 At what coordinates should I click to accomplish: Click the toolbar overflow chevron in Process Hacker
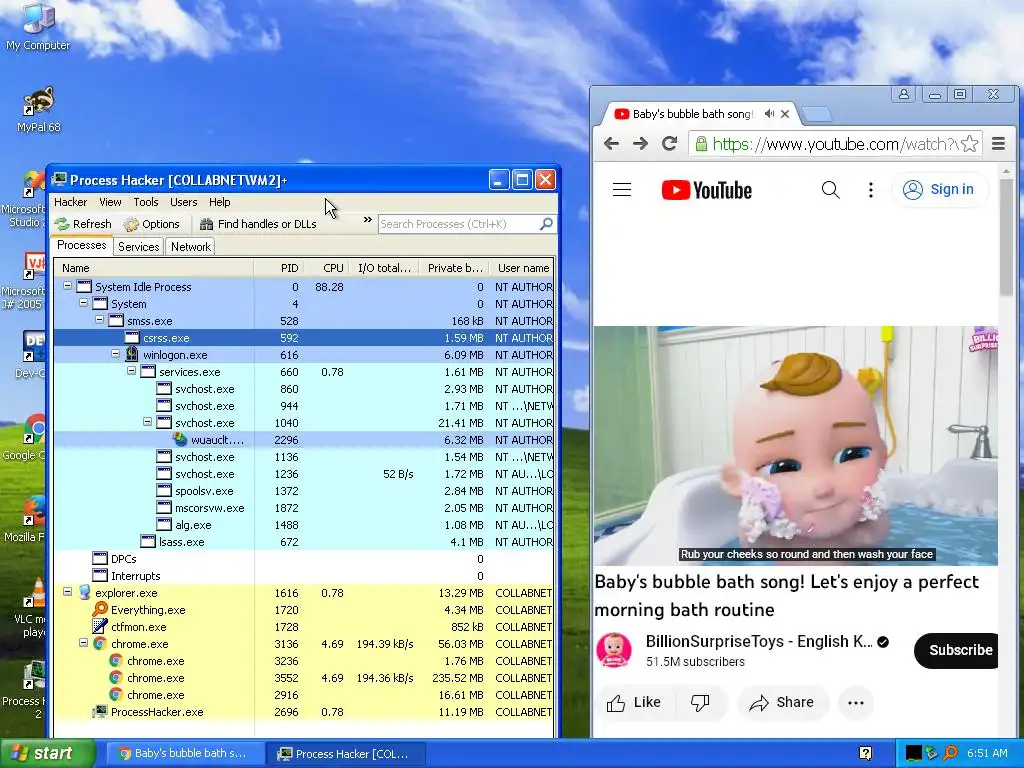coord(368,220)
